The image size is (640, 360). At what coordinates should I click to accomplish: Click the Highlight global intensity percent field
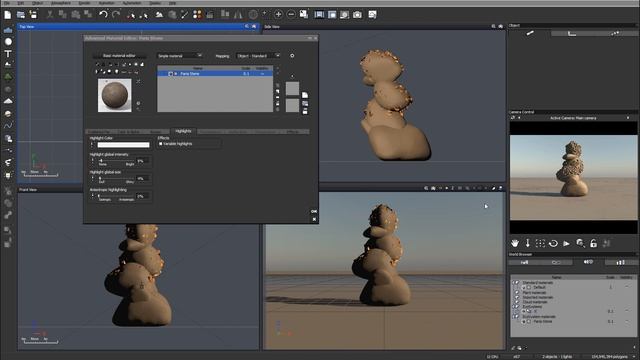(143, 161)
